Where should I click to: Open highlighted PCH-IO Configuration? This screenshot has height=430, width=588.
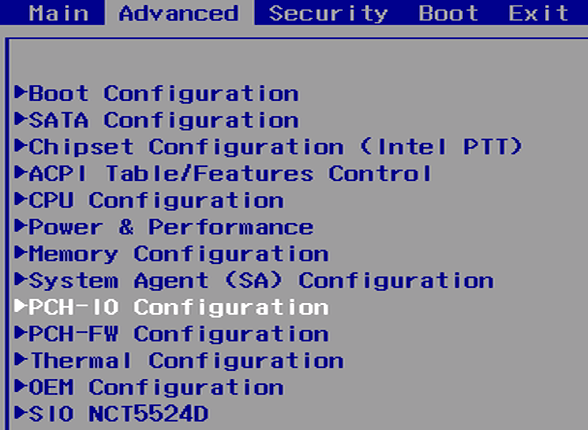pos(172,307)
